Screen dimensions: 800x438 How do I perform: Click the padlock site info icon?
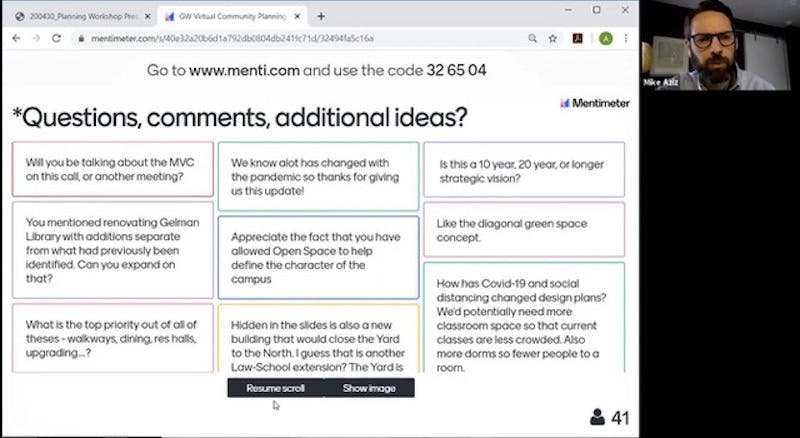click(81, 38)
